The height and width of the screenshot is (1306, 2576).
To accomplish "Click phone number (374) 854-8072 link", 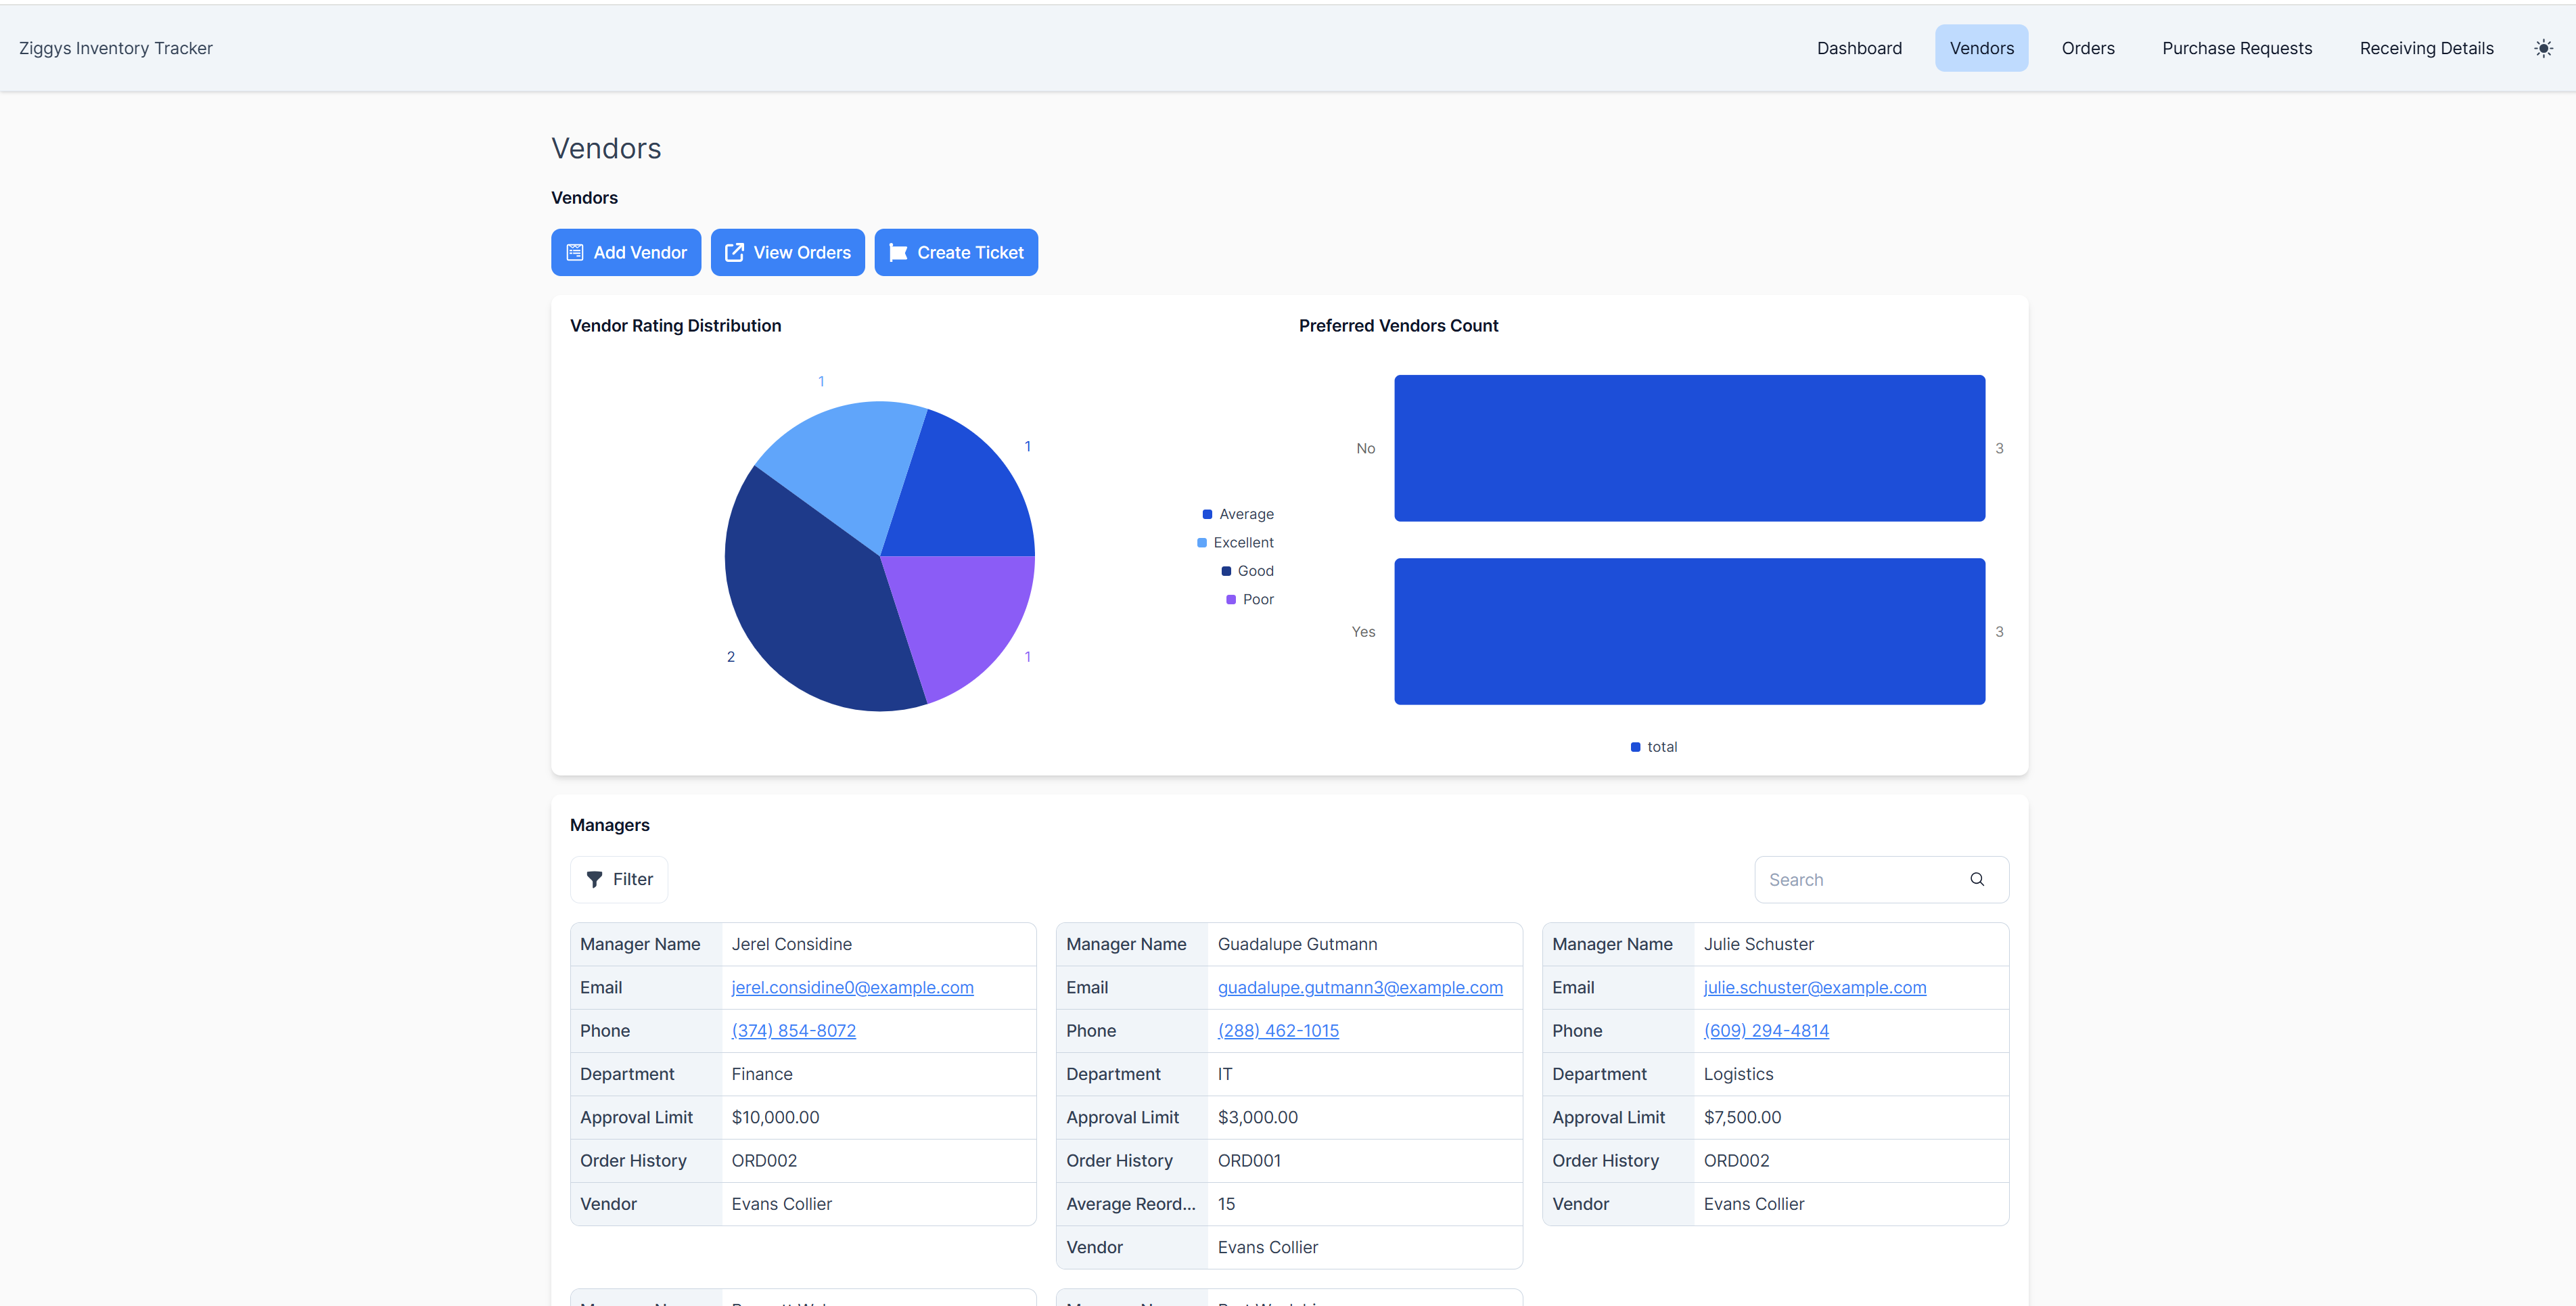I will point(793,1029).
